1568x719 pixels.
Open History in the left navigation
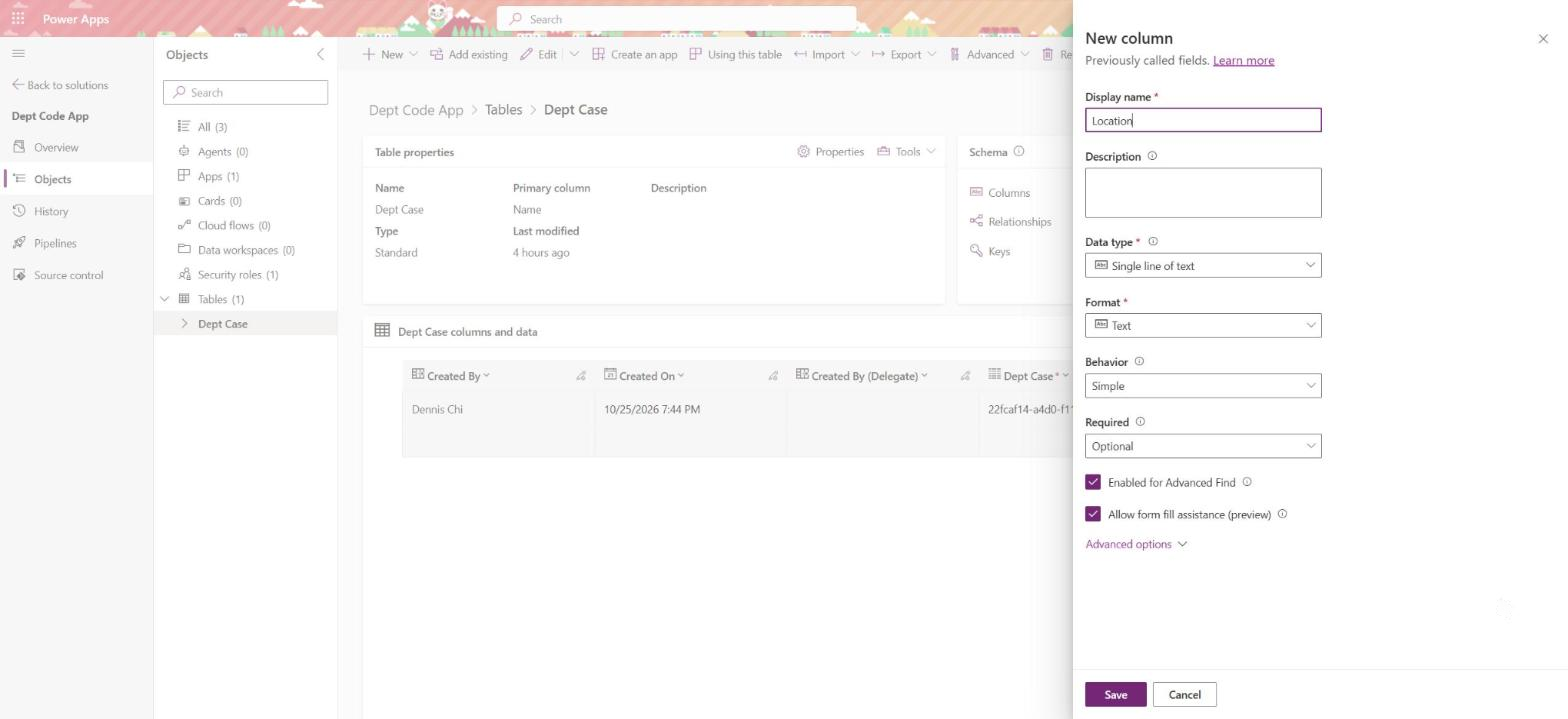point(51,211)
